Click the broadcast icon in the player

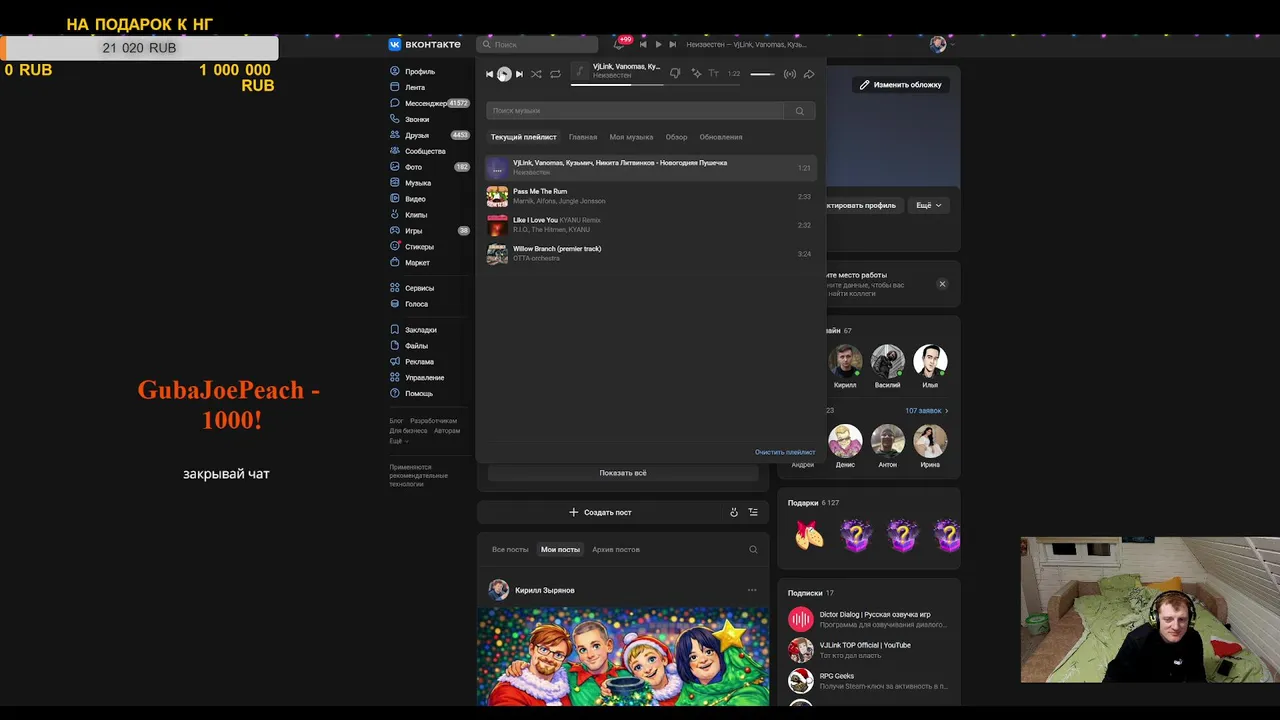790,74
